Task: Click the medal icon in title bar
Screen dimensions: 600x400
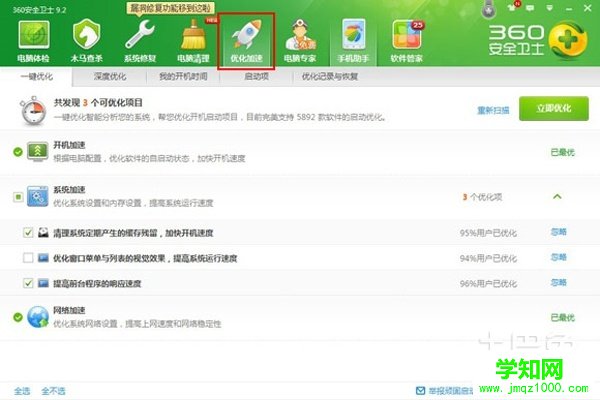Action: pyautogui.click(x=489, y=9)
